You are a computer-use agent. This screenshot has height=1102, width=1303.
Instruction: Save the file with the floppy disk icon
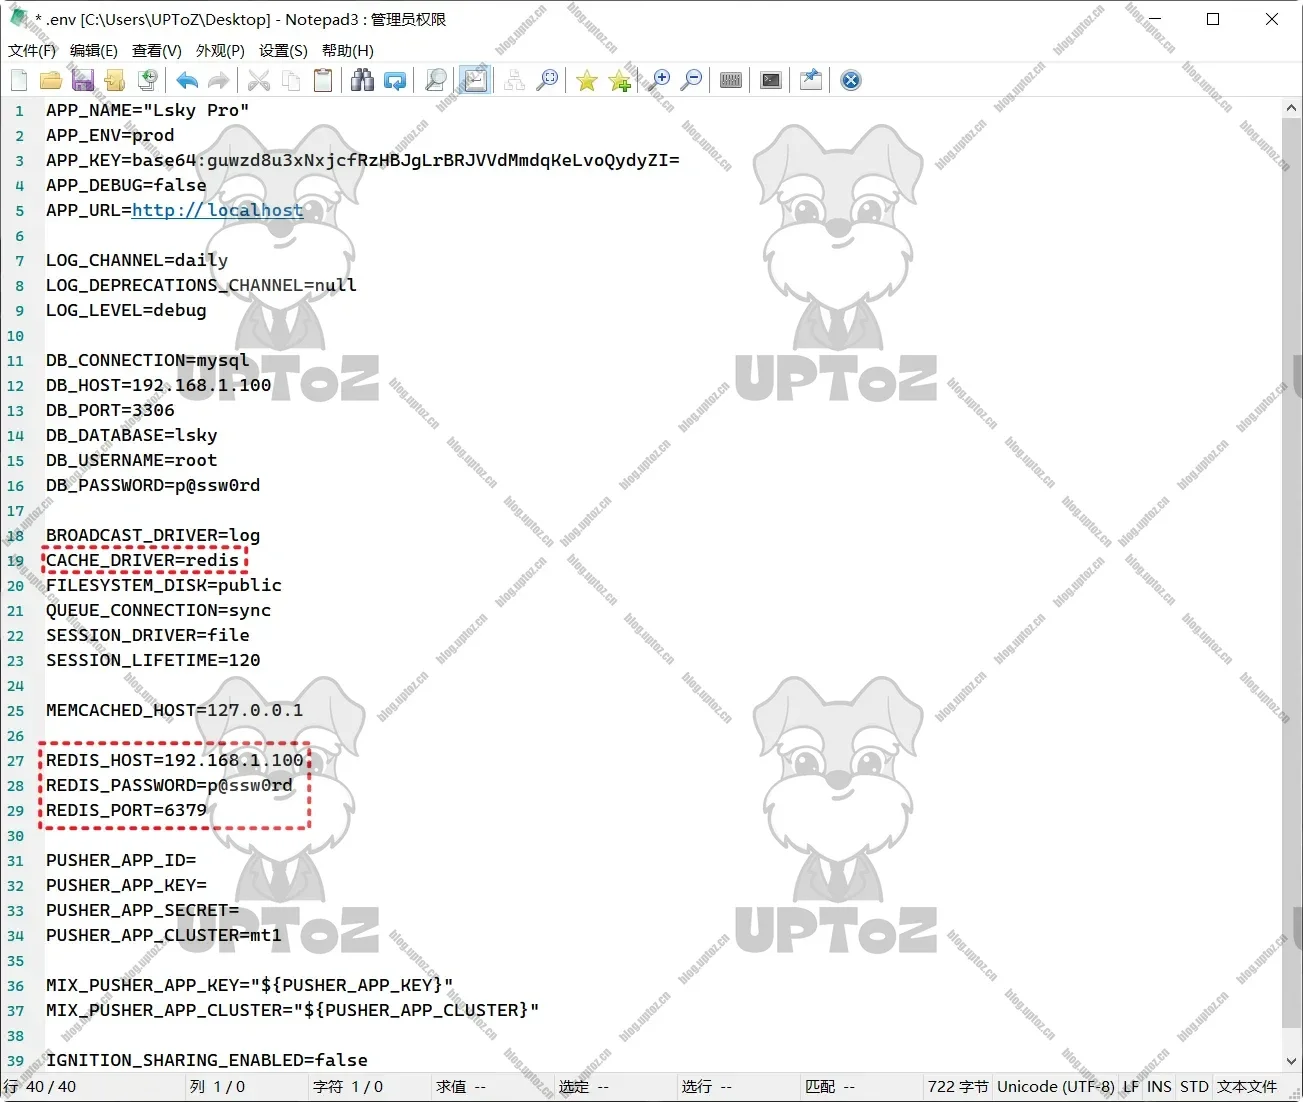(x=83, y=81)
